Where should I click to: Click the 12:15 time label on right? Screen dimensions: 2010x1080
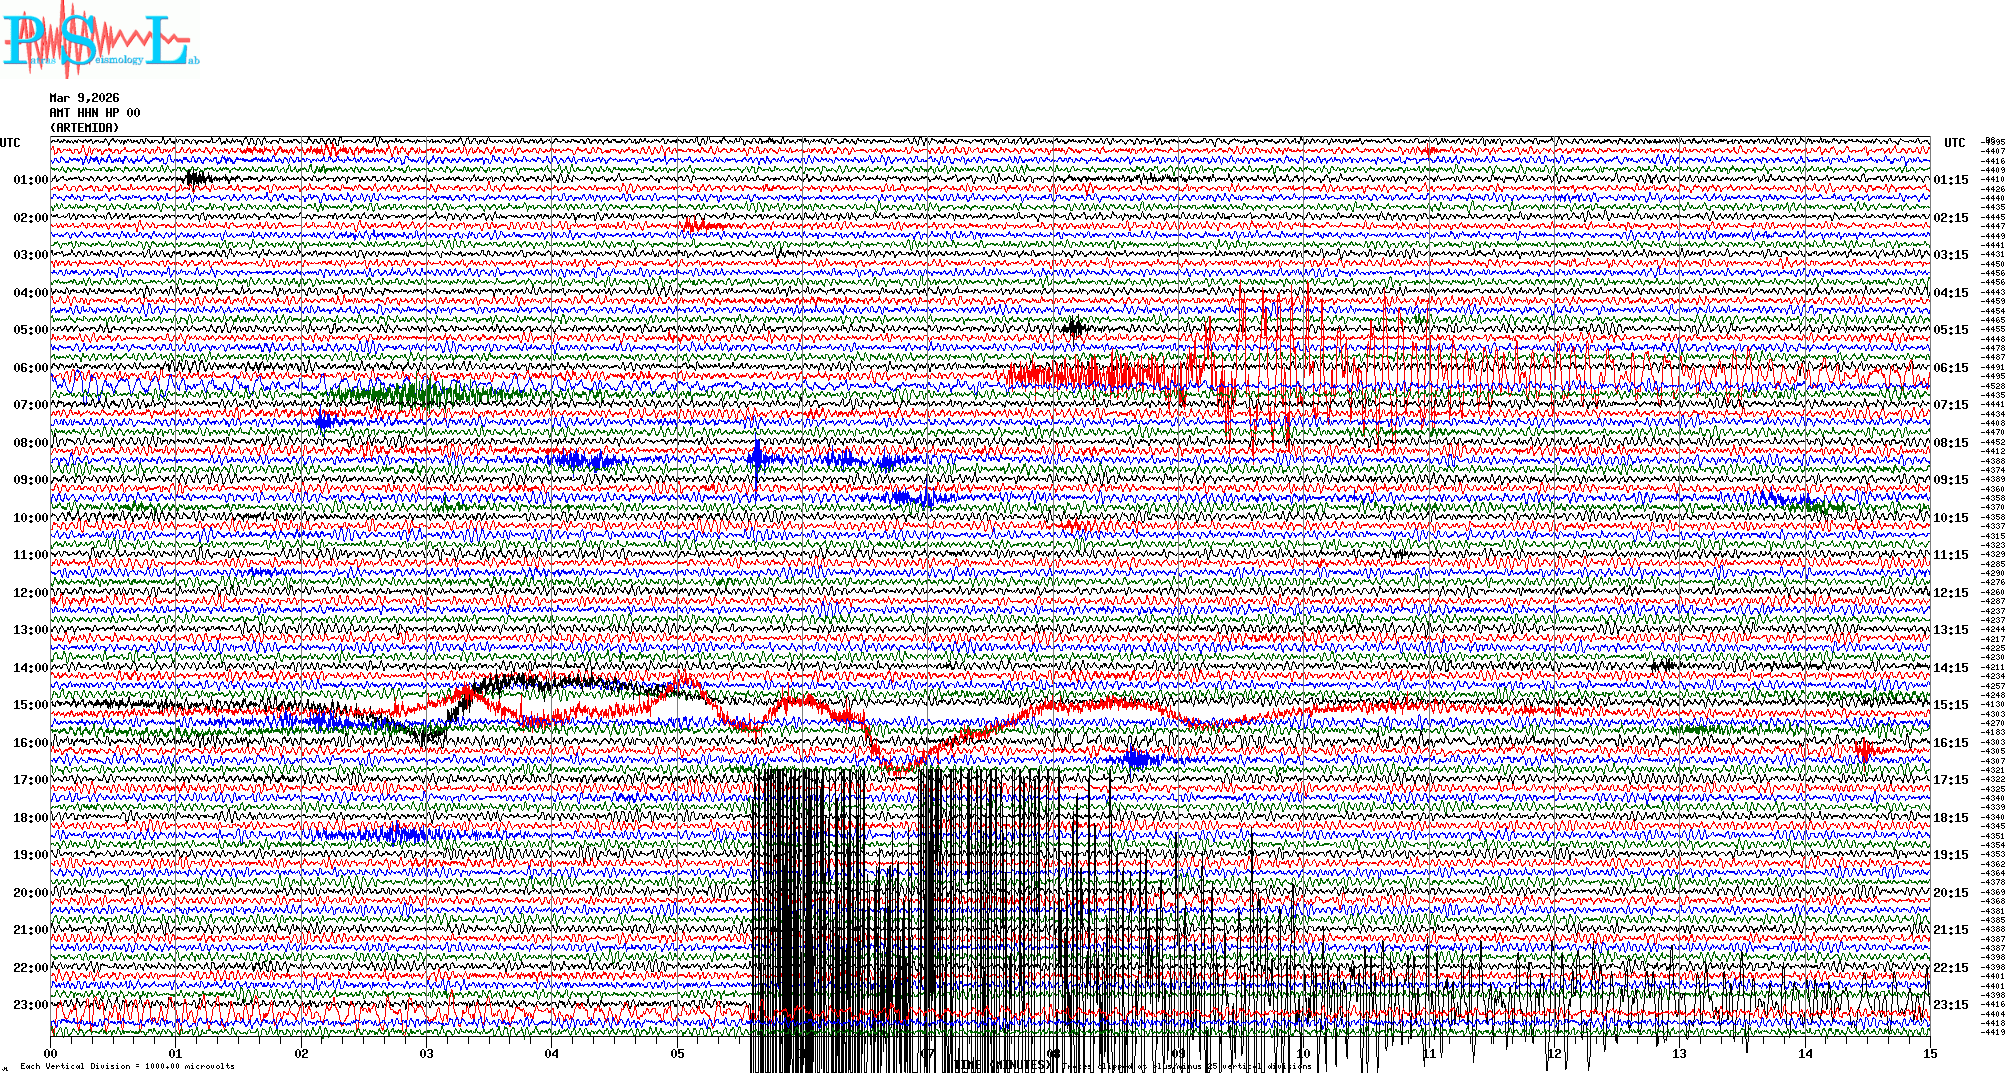[x=1950, y=593]
